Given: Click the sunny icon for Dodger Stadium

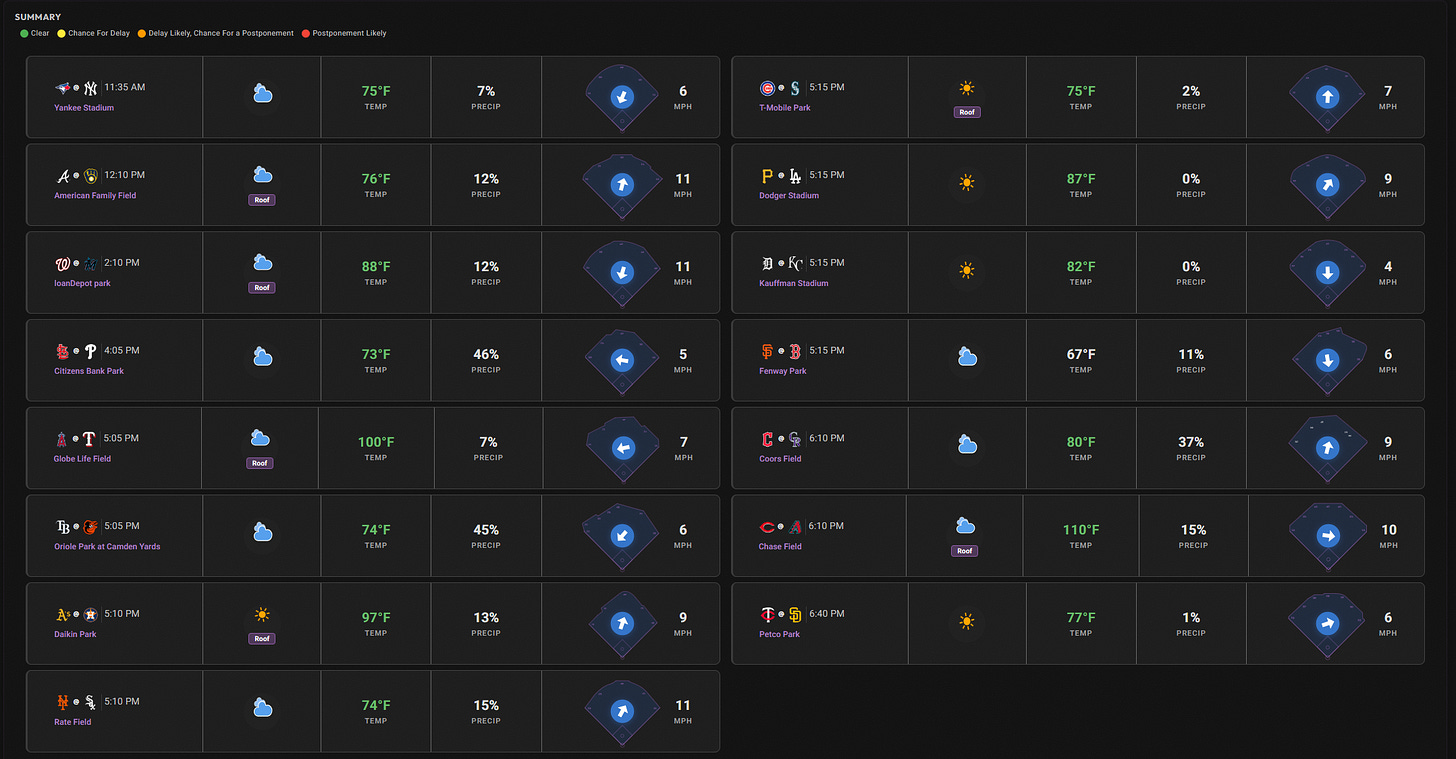Looking at the screenshot, I should tap(966, 182).
